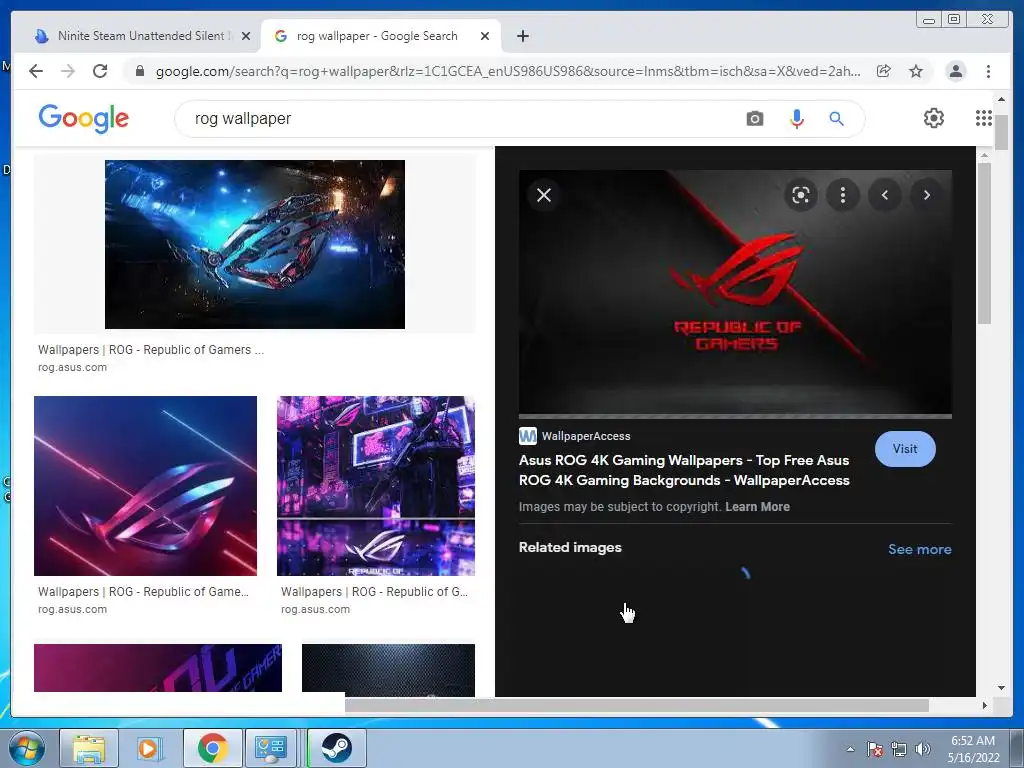The image size is (1024, 768).
Task: Open the purple cyberpunk city ROG thumbnail
Action: [376, 486]
